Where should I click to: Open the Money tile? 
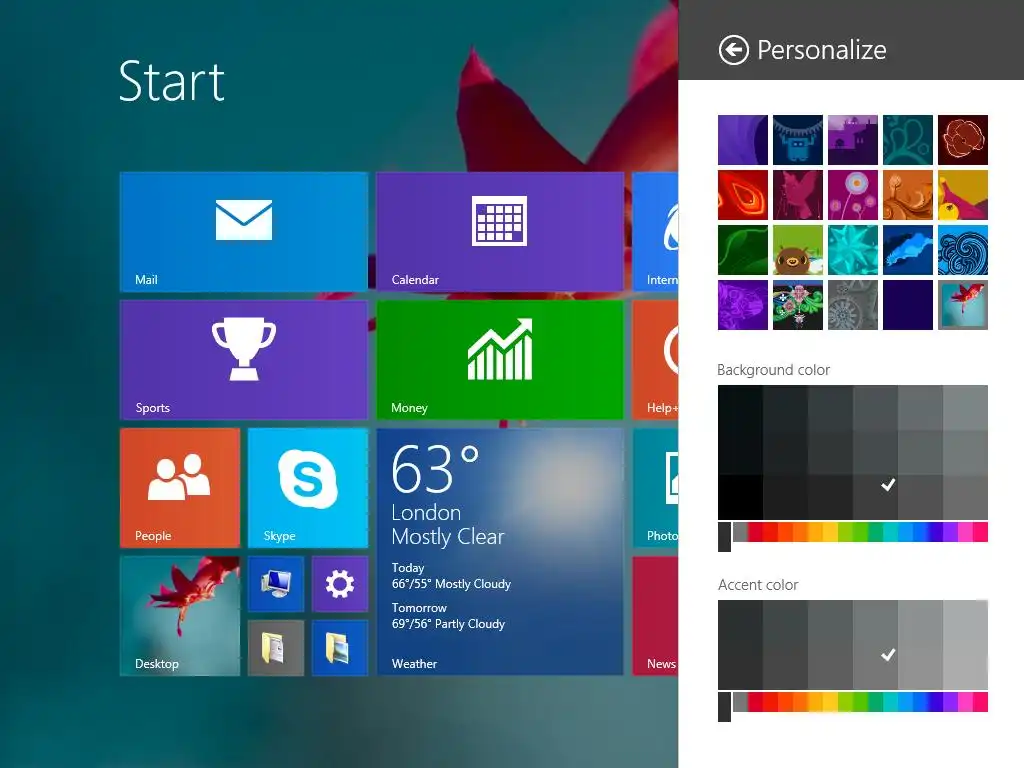[500, 360]
